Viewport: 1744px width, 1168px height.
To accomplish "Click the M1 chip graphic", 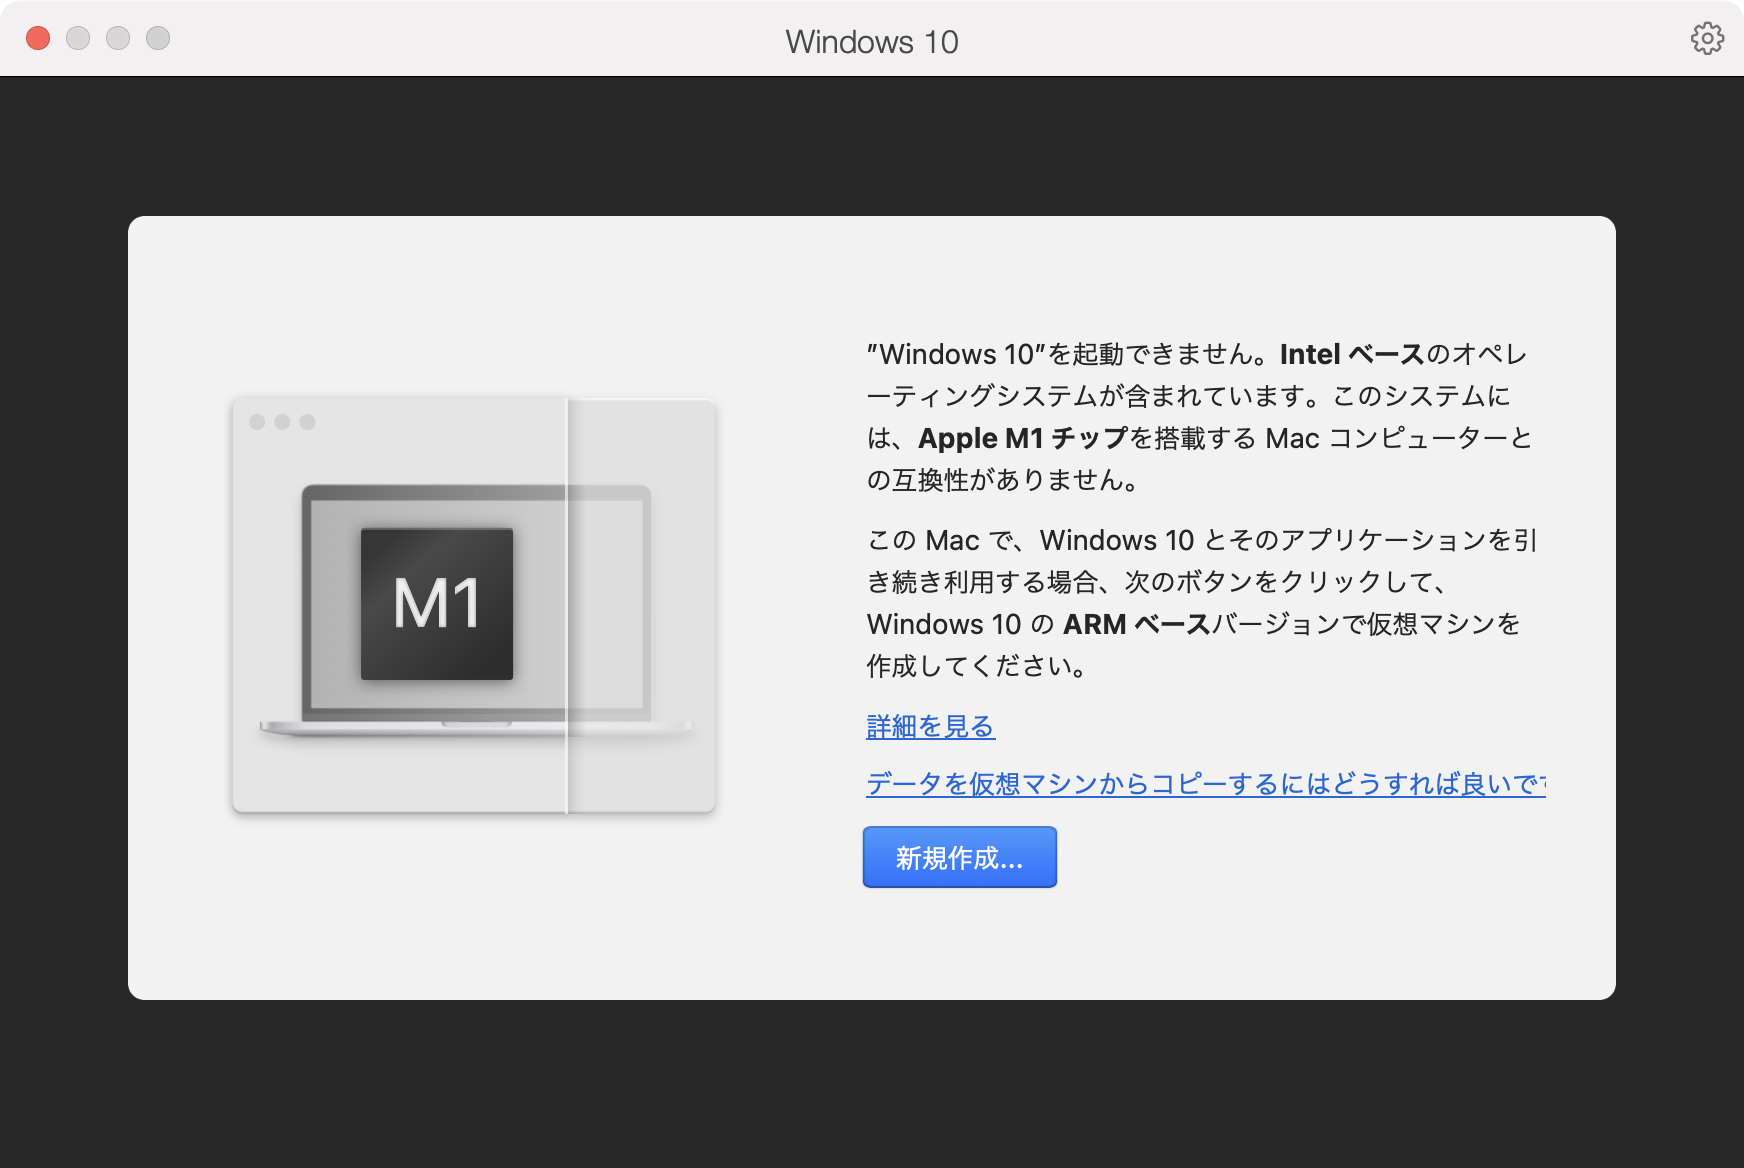I will click(437, 604).
